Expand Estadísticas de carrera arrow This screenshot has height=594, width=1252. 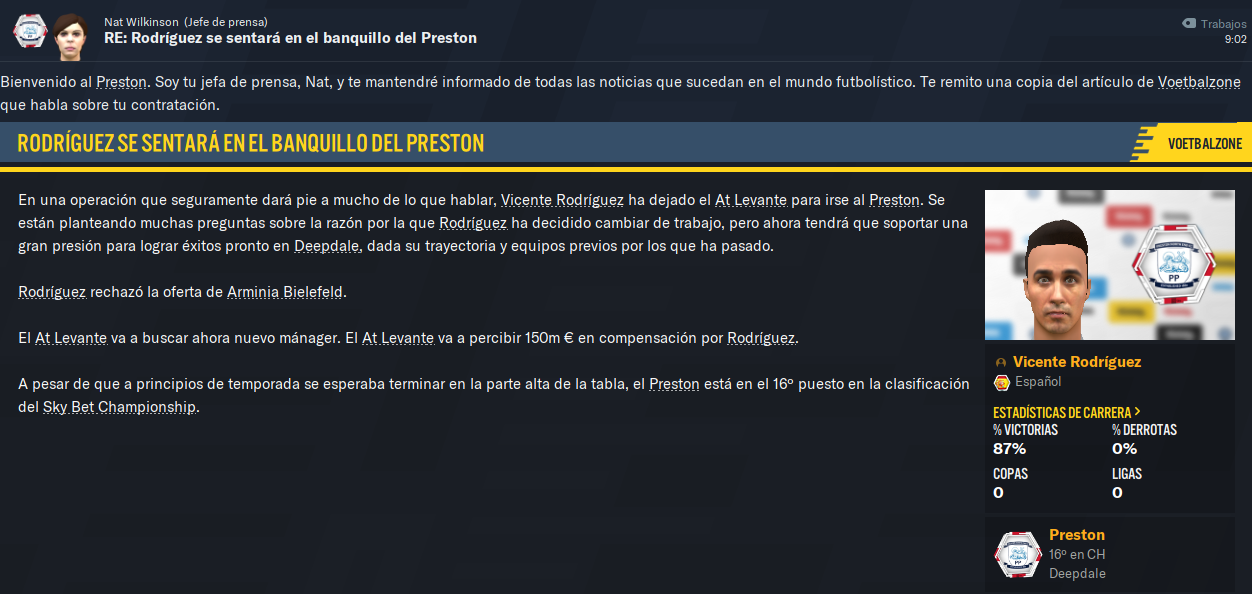pyautogui.click(x=1138, y=412)
